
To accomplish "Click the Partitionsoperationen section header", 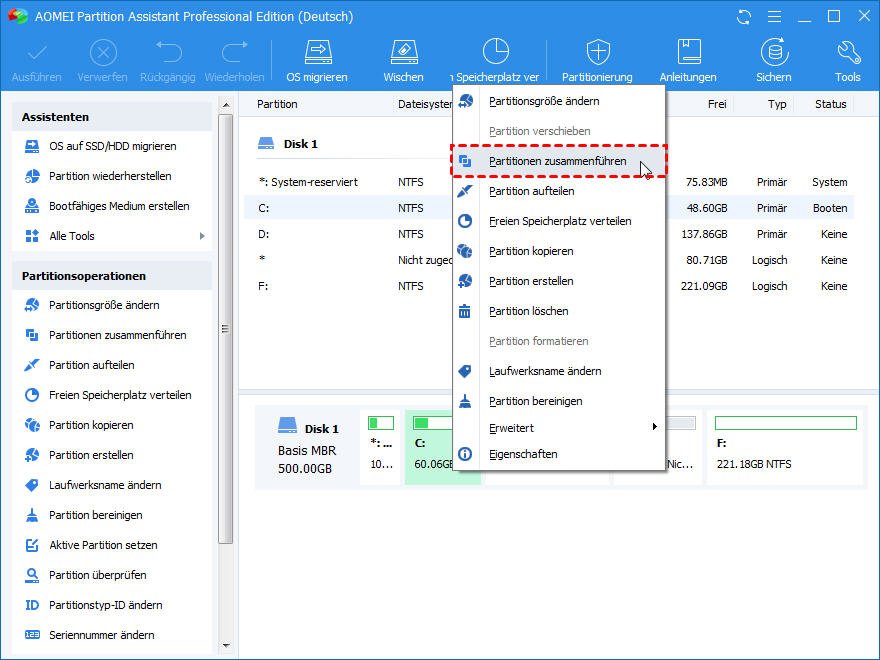I will point(112,276).
